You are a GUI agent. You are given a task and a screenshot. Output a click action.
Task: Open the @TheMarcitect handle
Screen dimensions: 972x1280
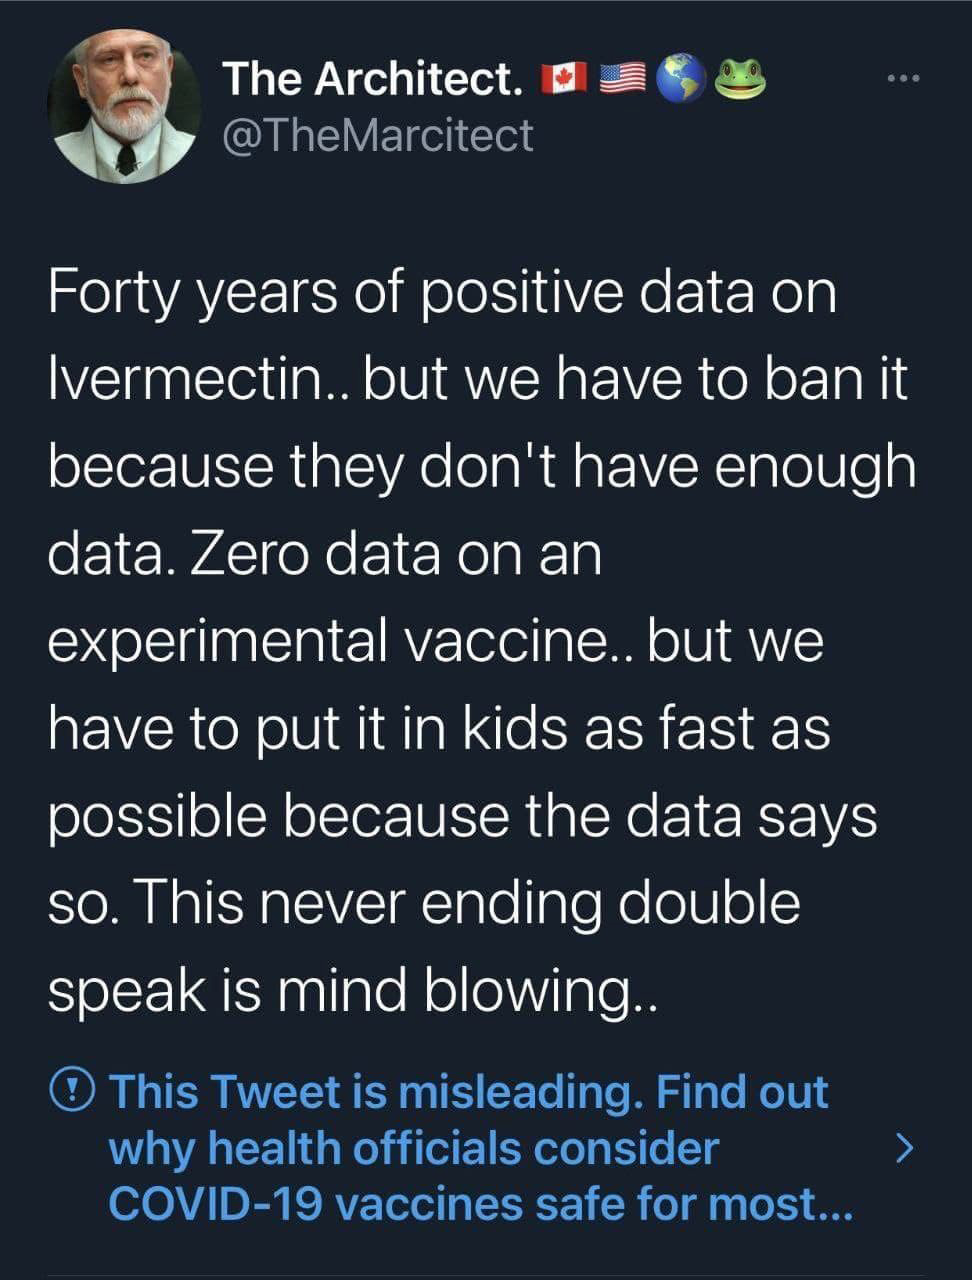[x=377, y=135]
